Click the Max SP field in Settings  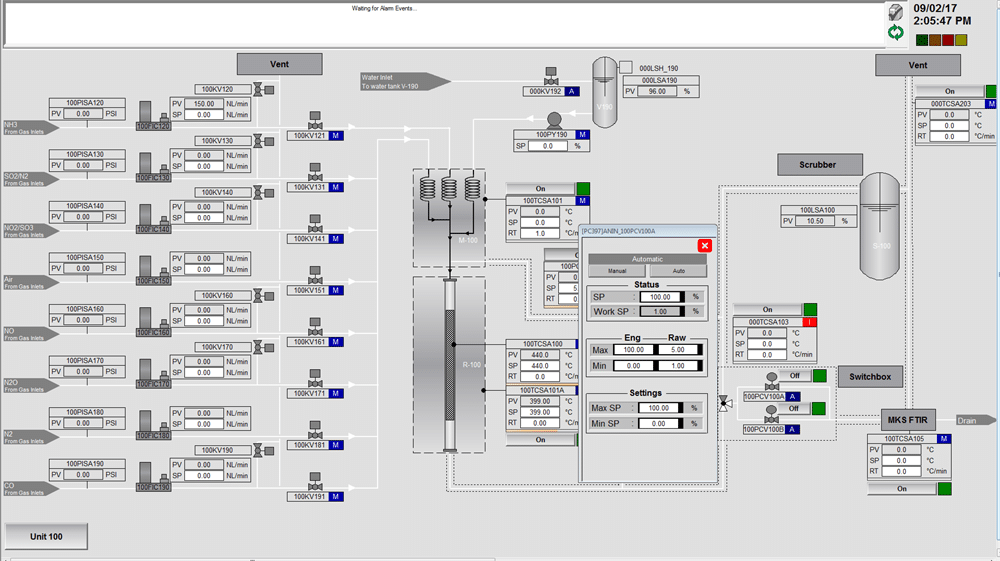661,408
